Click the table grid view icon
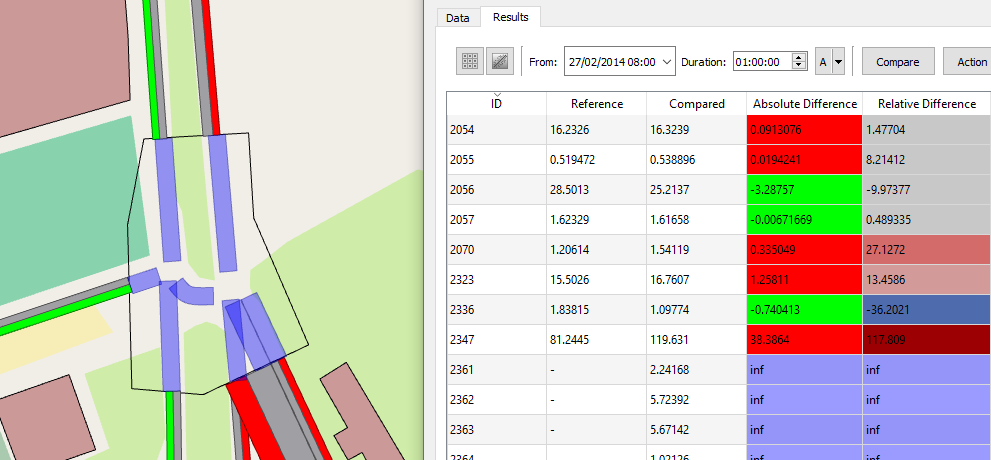991x460 pixels. [x=468, y=61]
